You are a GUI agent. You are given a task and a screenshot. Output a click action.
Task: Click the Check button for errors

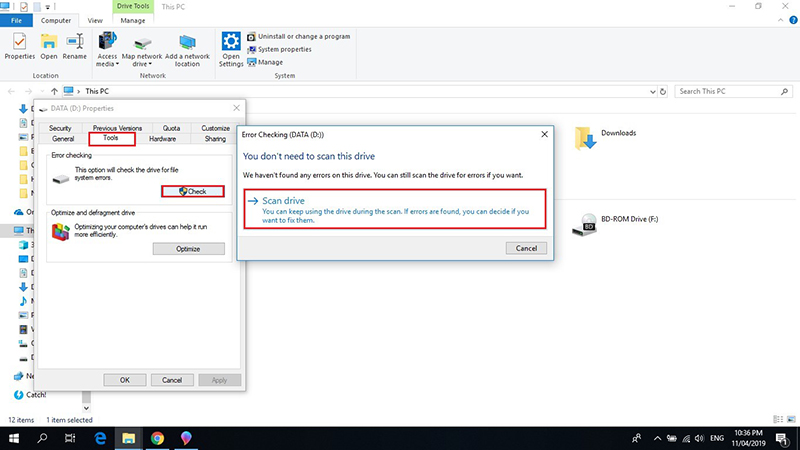coord(193,191)
